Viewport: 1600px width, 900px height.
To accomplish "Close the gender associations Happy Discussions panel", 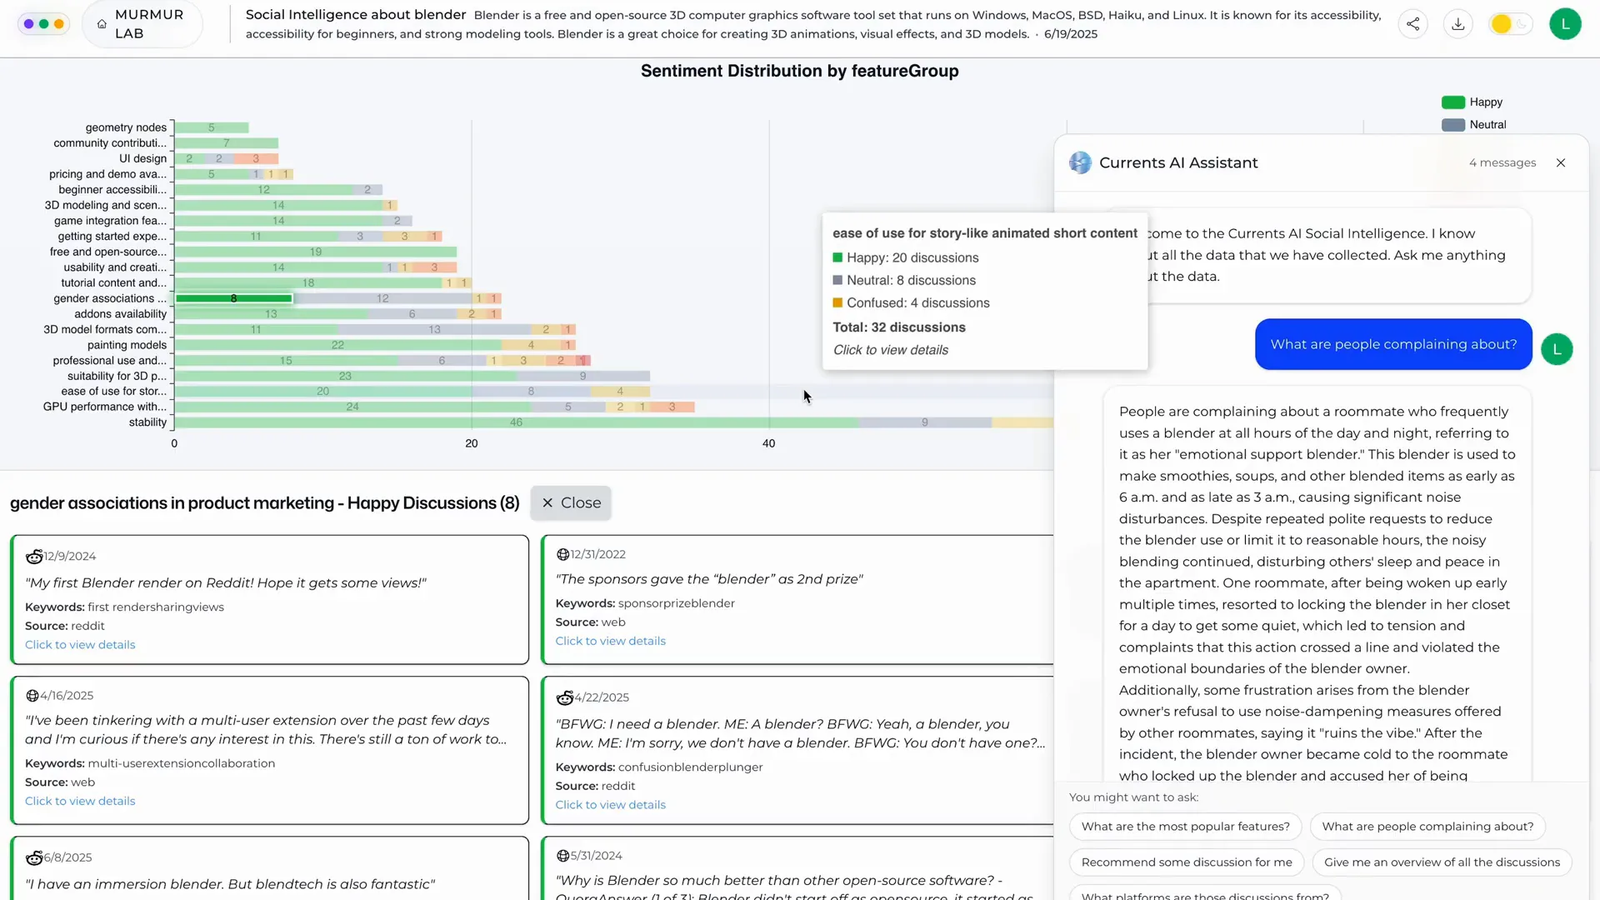I will click(570, 502).
